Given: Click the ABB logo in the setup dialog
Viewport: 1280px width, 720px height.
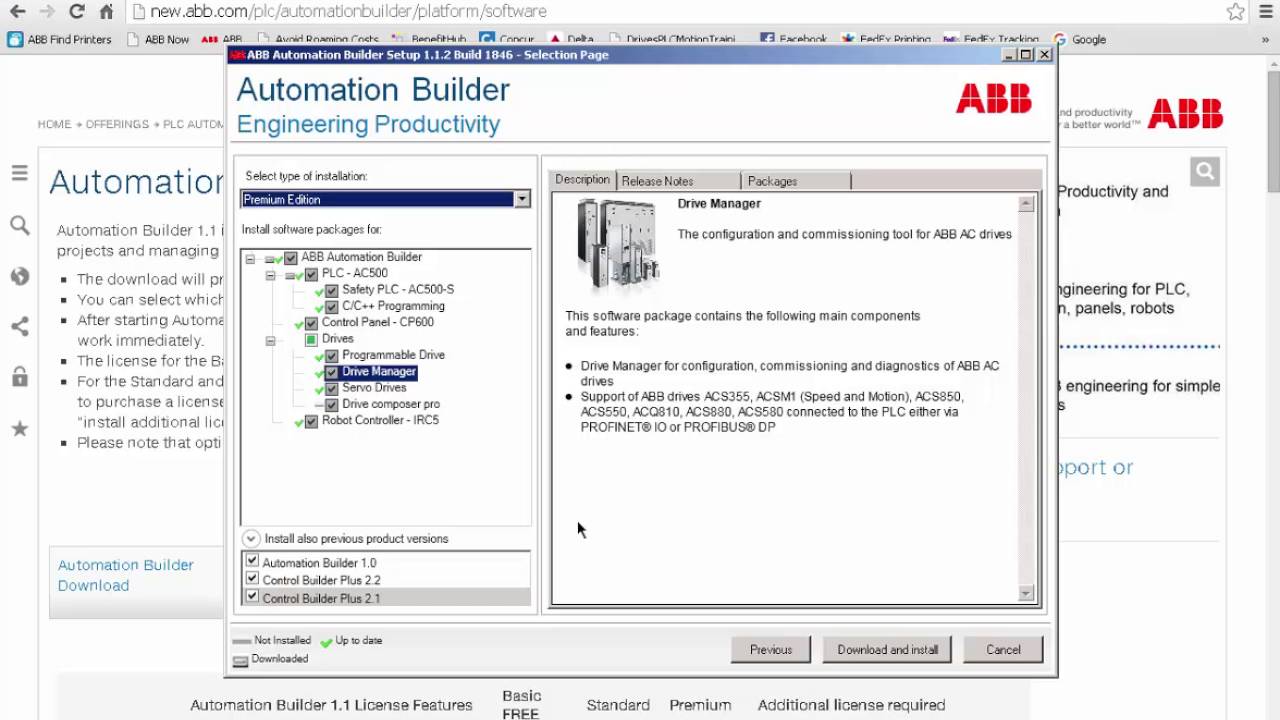Looking at the screenshot, I should tap(993, 98).
